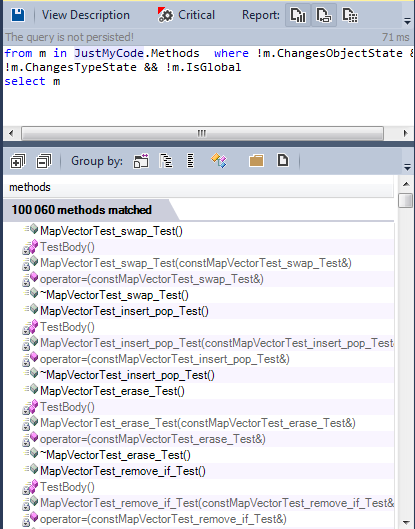Select MapVectorTest_swap_Test() method row

coord(111,231)
